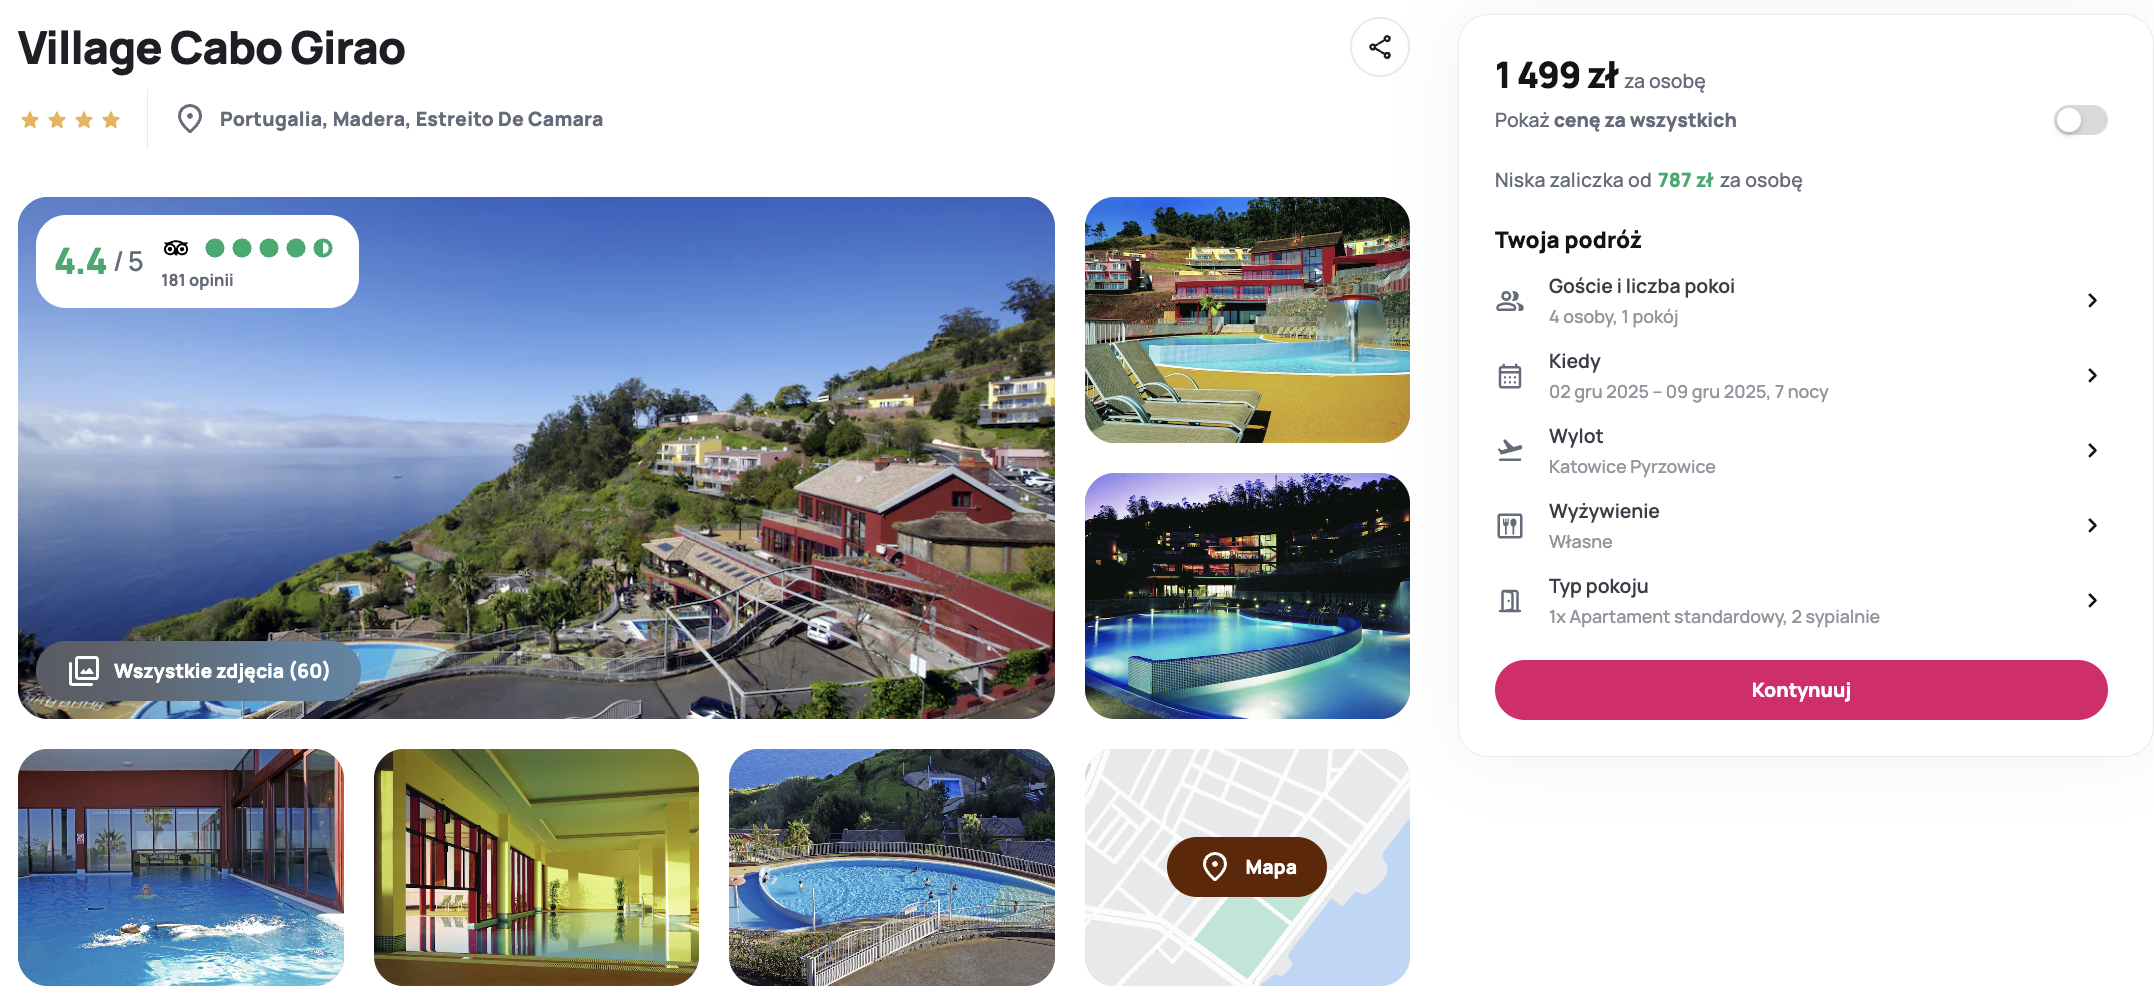Click the airplane departure icon
Image resolution: width=2154 pixels, height=996 pixels.
pyautogui.click(x=1509, y=450)
